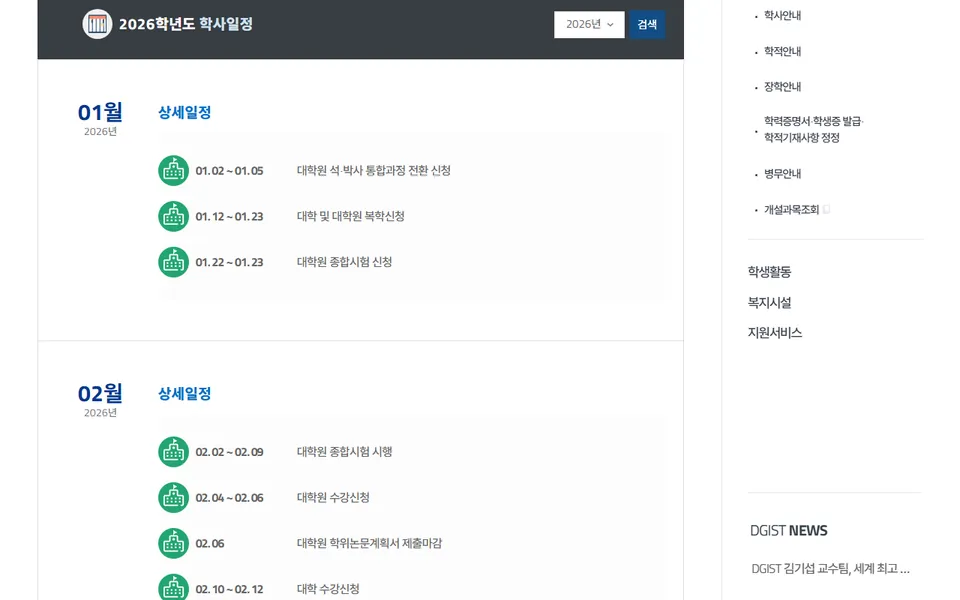Click school icon for 02.06 thesis plan row

173,543
